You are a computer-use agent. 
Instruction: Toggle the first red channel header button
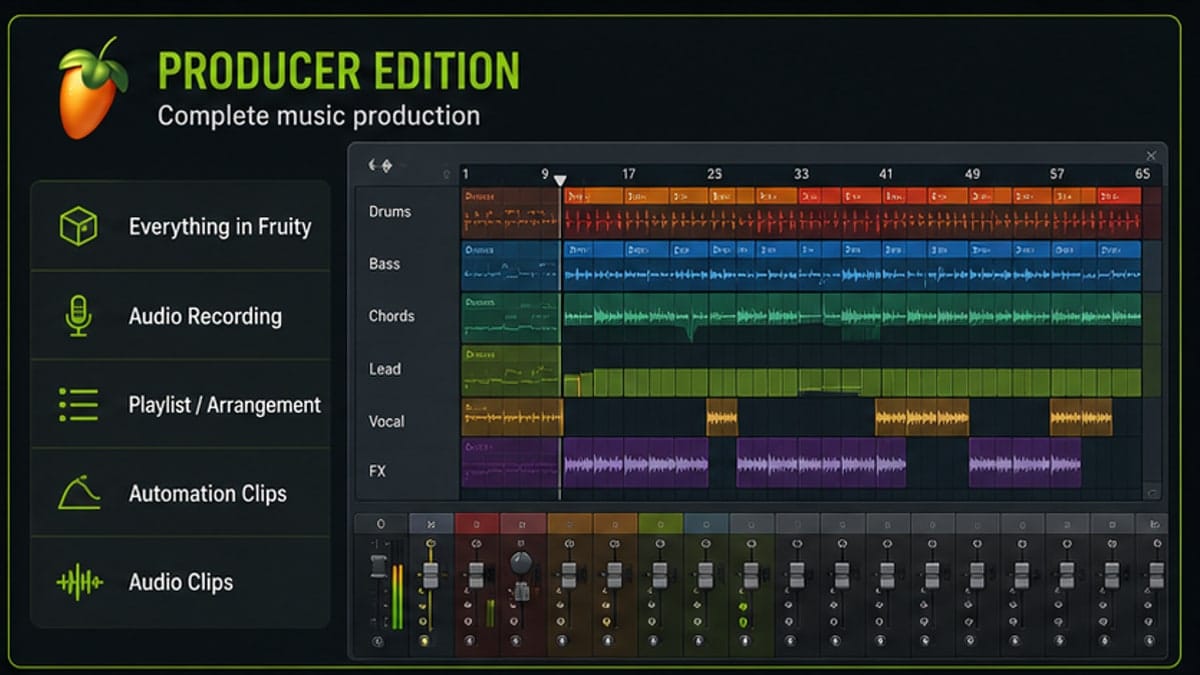[477, 524]
